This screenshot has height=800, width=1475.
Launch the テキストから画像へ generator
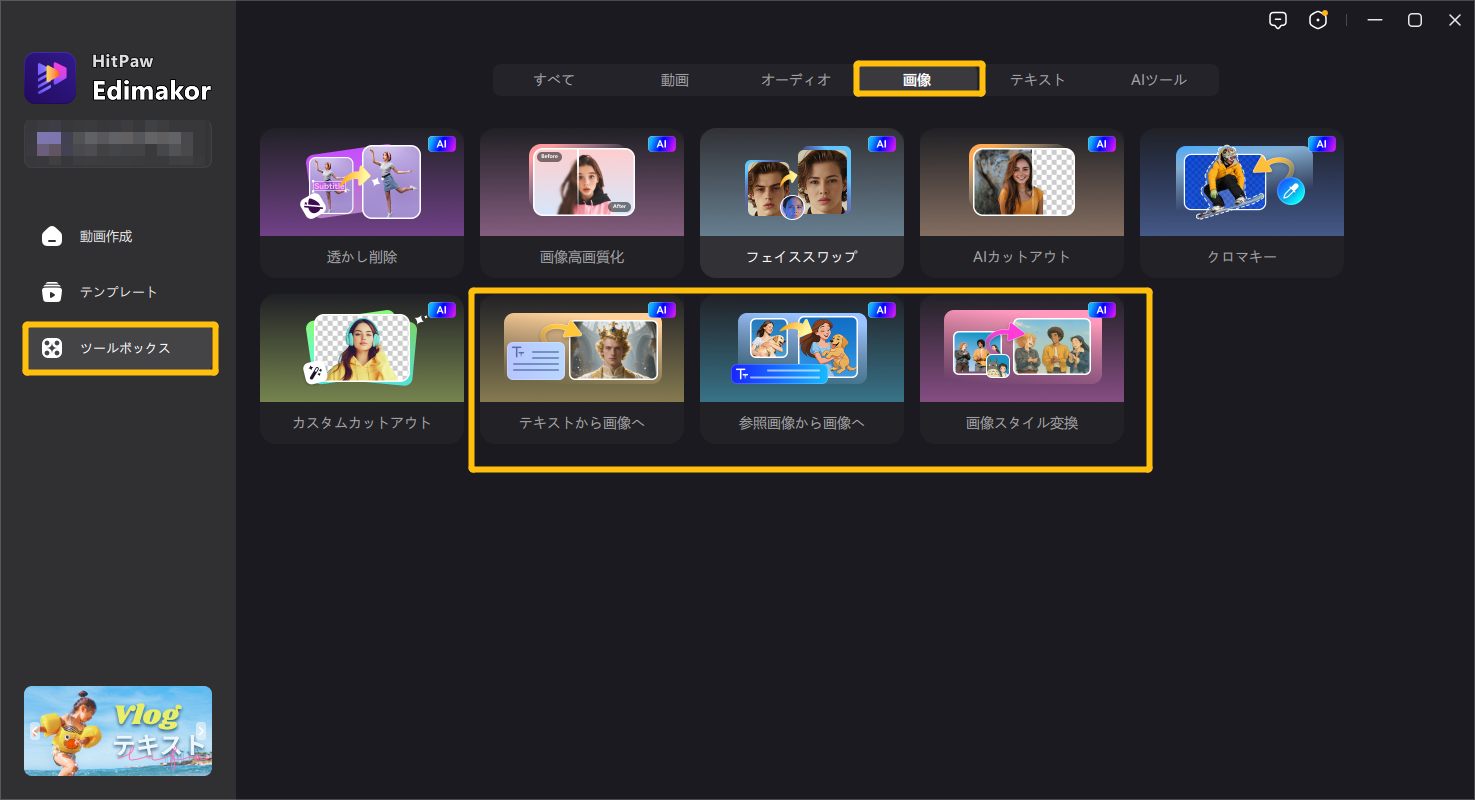coord(582,366)
